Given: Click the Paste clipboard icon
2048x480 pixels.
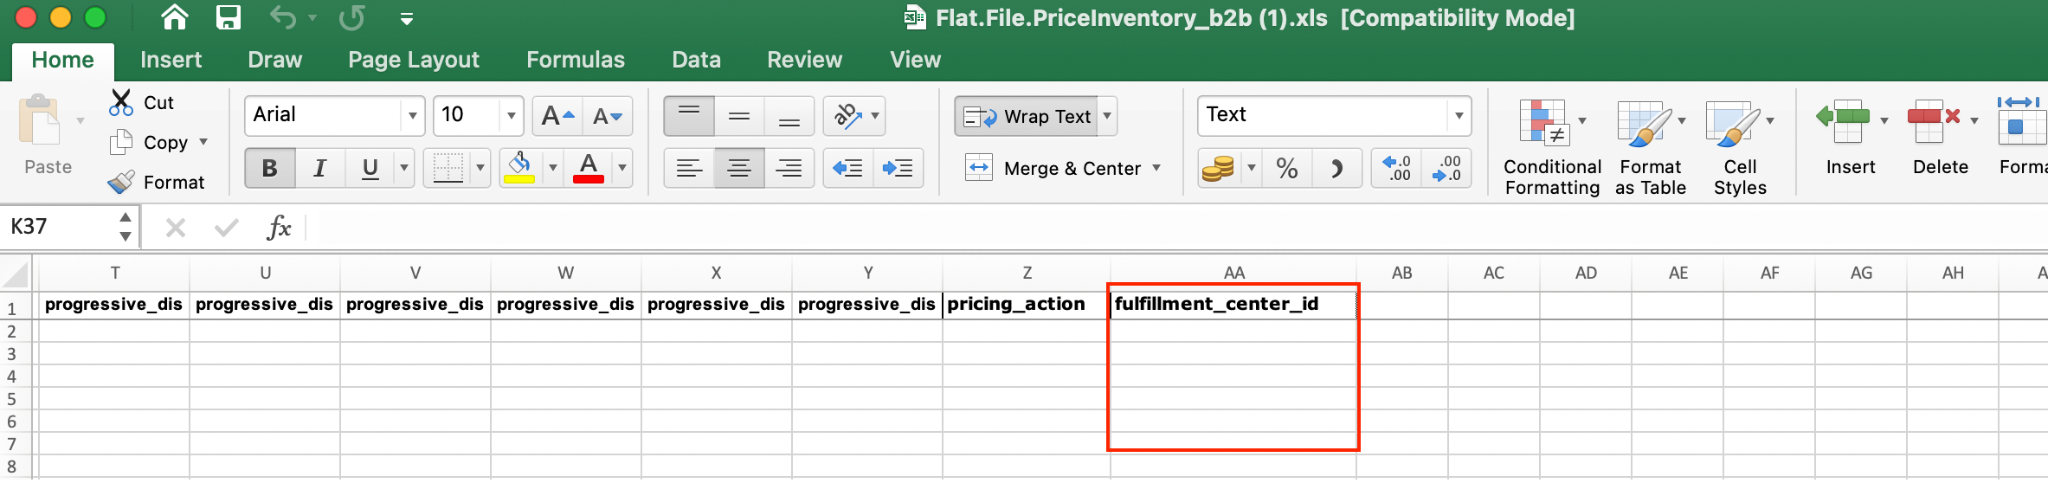Looking at the screenshot, I should tap(40, 123).
